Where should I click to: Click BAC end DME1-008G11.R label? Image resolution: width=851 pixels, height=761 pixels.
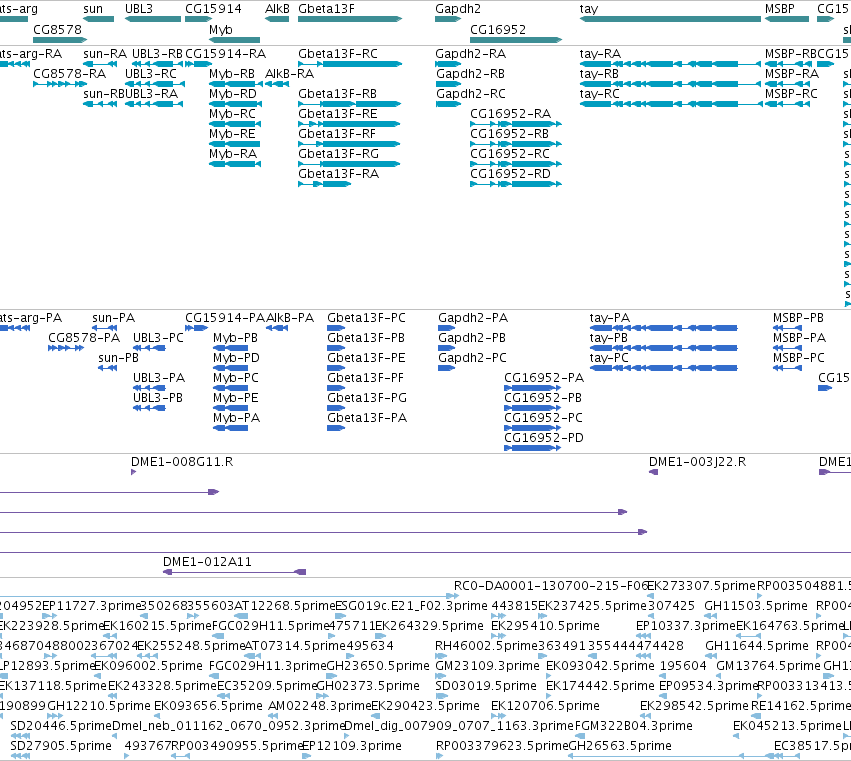(x=182, y=462)
